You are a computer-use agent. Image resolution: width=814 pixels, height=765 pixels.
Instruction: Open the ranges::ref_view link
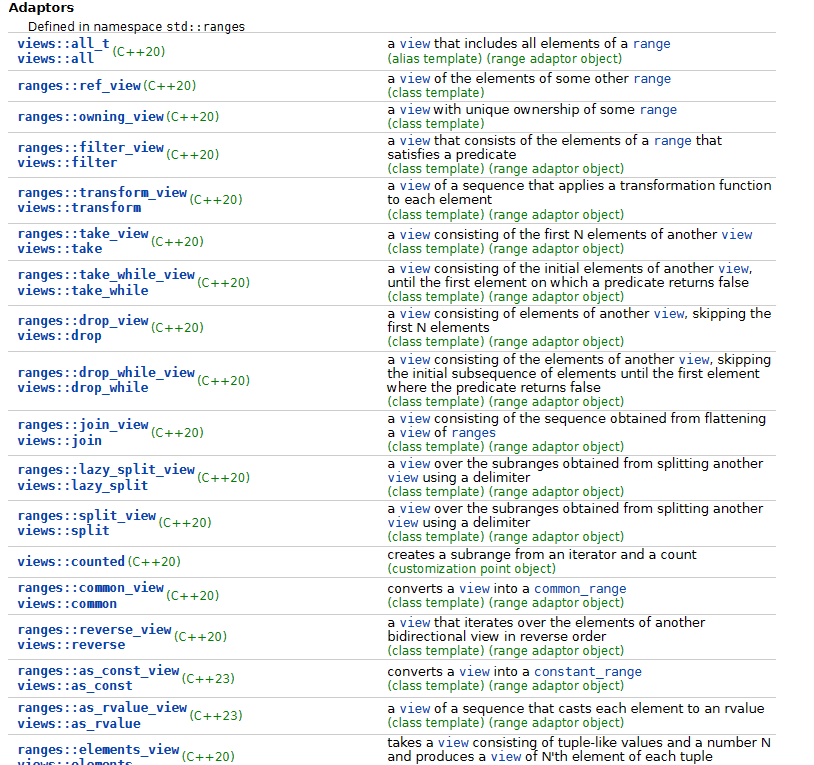(79, 86)
